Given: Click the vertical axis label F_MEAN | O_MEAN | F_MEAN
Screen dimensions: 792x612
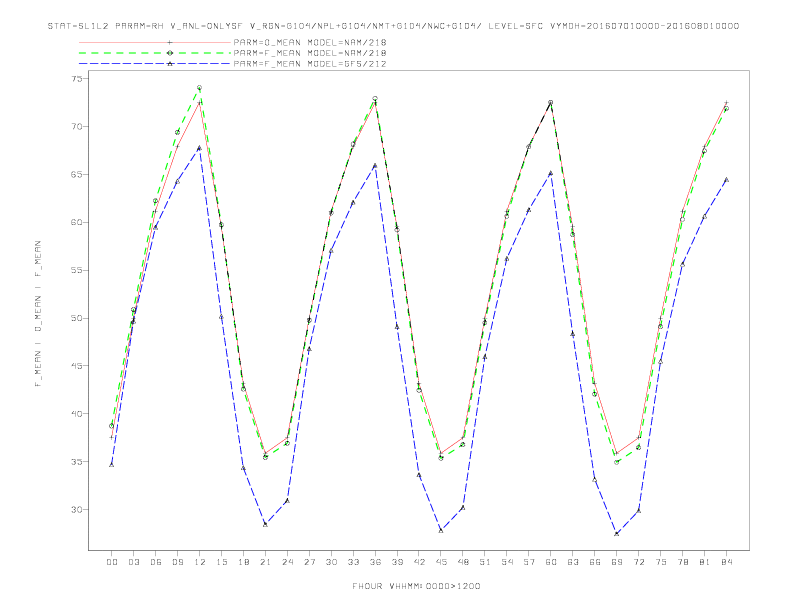Looking at the screenshot, I should (x=38, y=314).
